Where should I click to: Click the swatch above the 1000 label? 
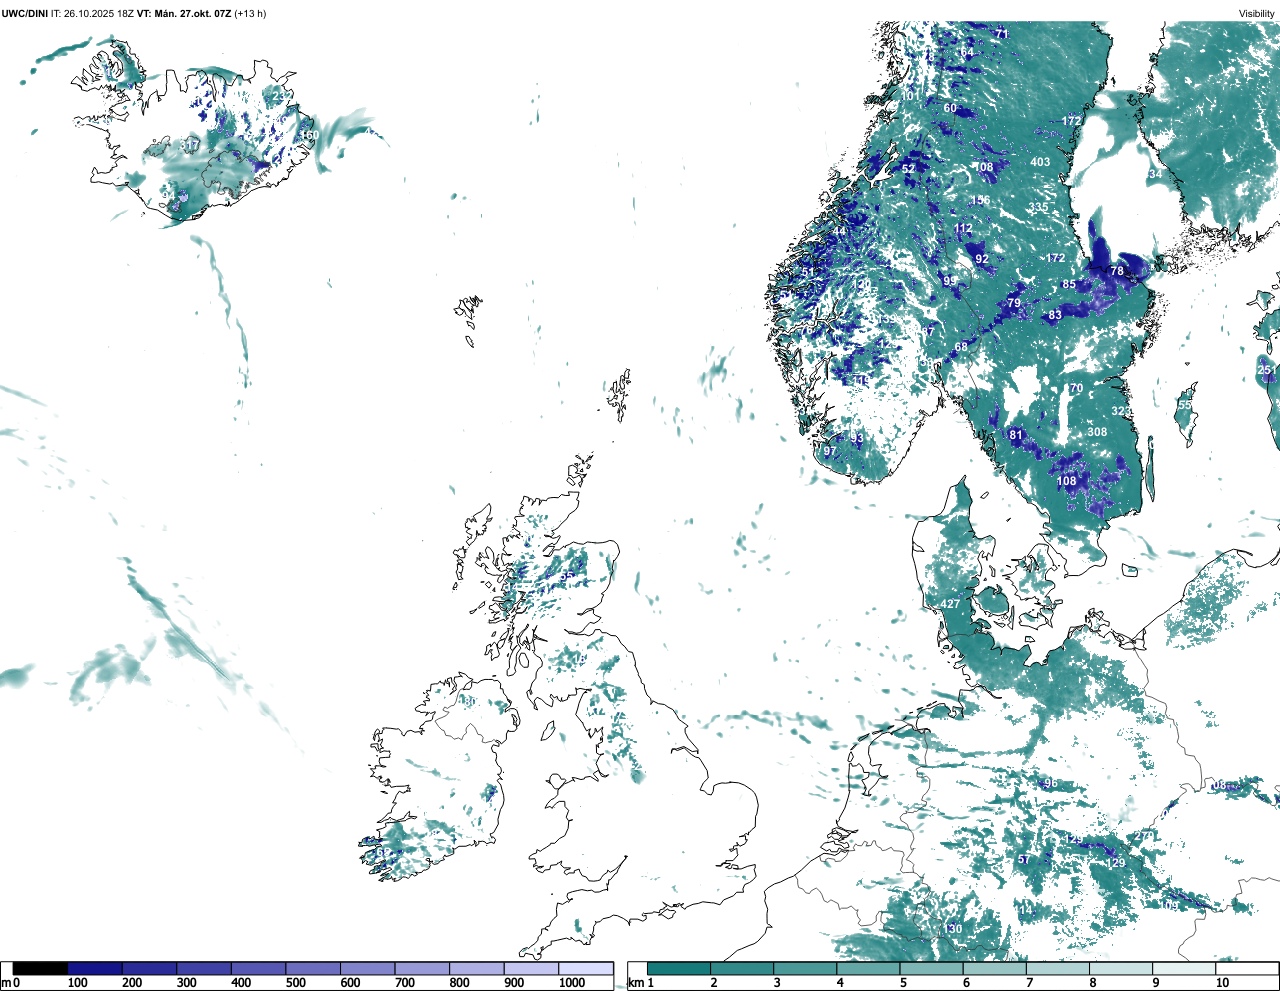click(585, 968)
